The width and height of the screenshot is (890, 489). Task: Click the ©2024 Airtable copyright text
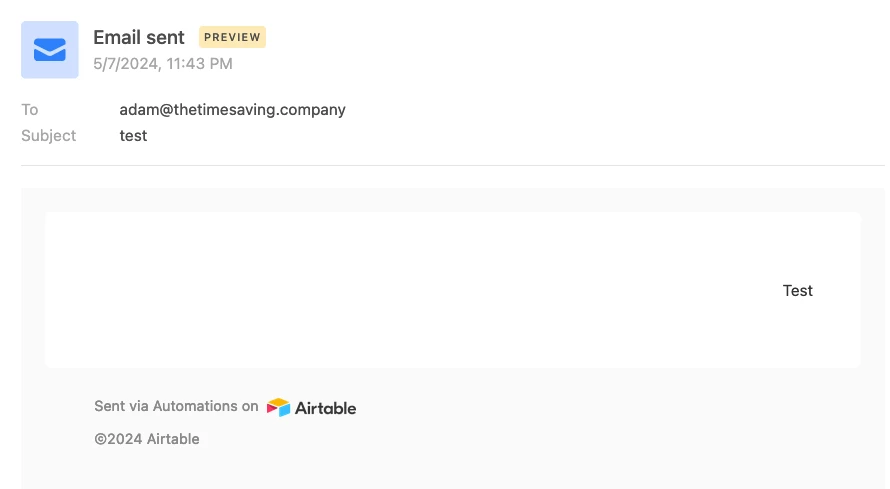(147, 439)
